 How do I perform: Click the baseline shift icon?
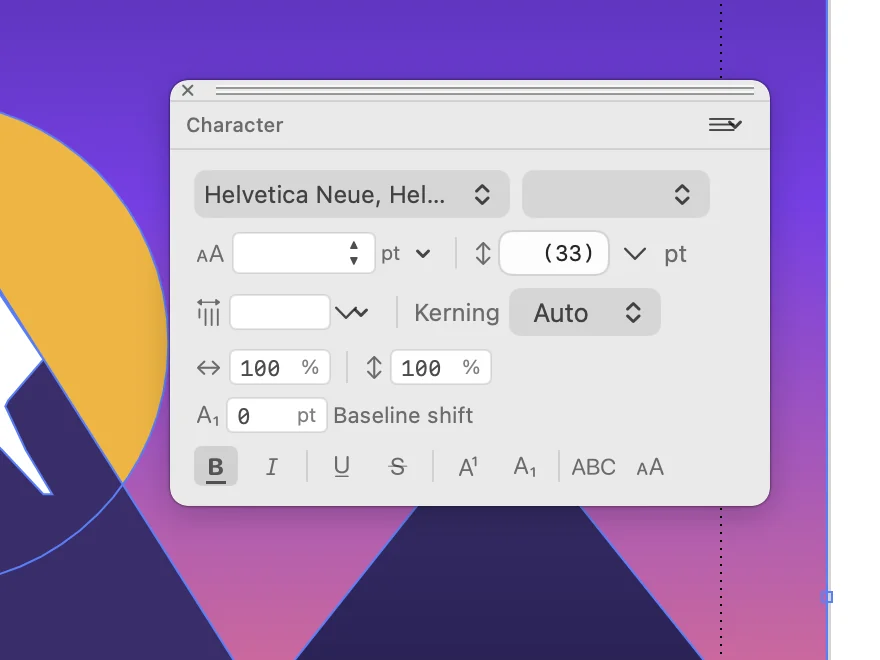[208, 416]
